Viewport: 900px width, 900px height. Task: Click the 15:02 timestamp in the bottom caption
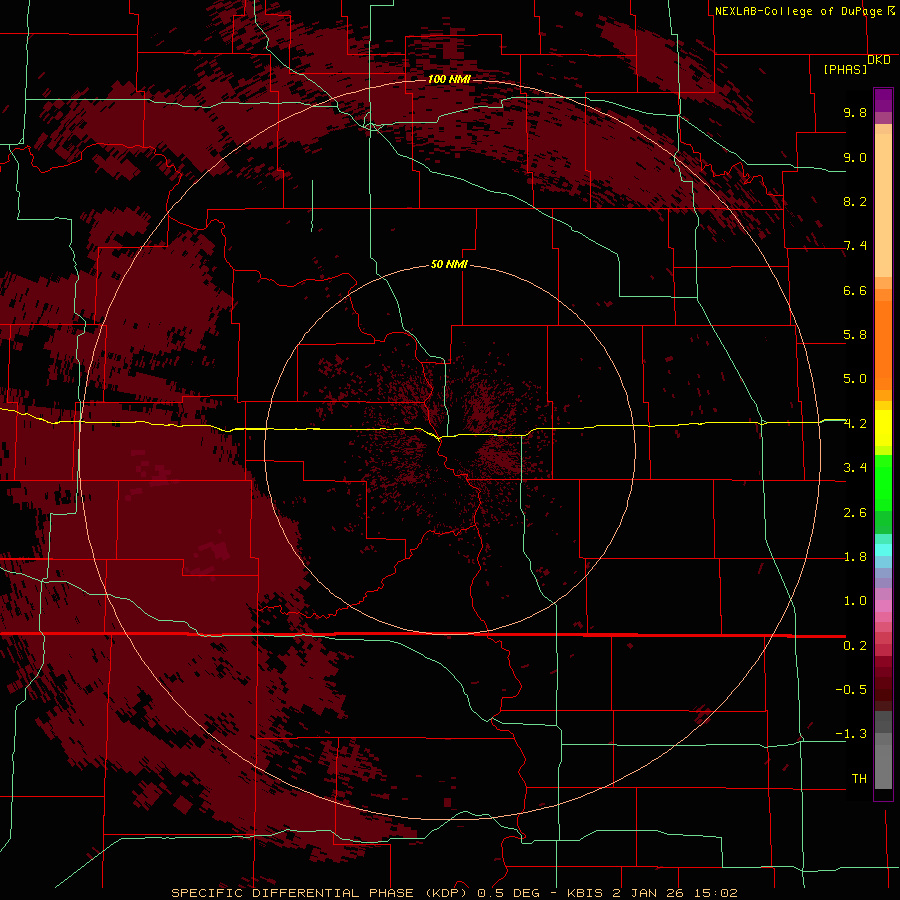(715, 893)
